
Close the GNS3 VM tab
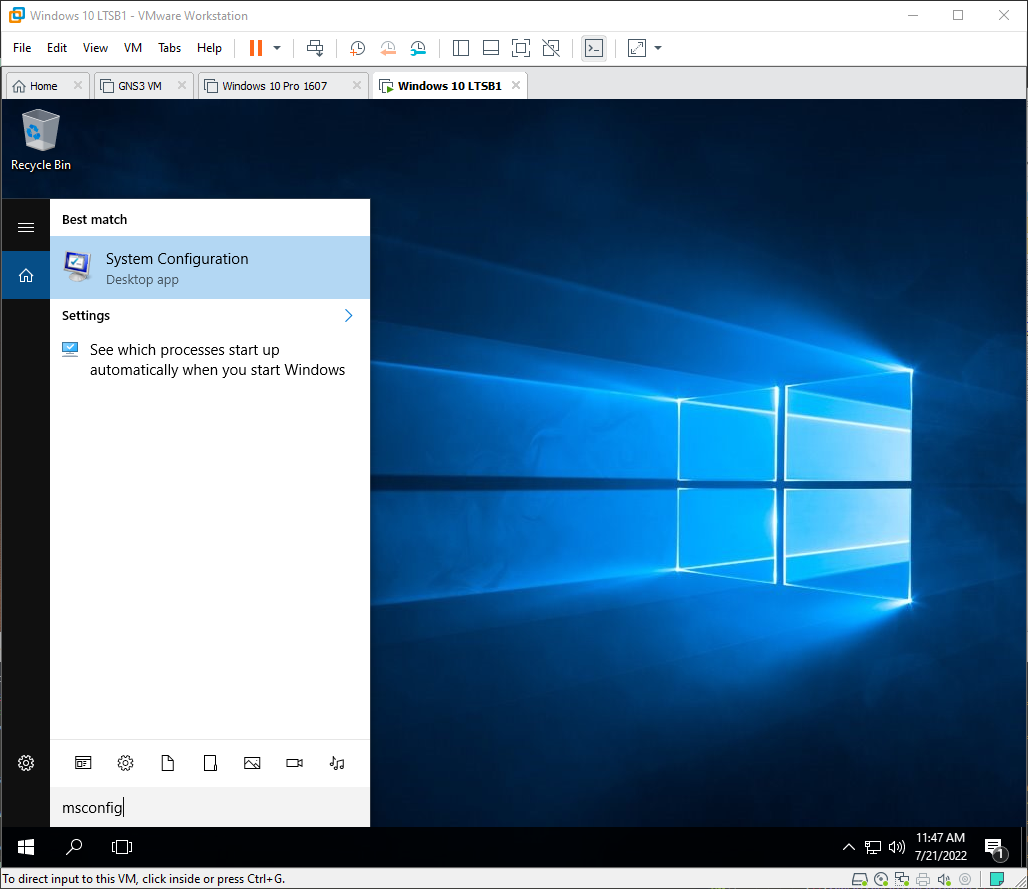[182, 85]
